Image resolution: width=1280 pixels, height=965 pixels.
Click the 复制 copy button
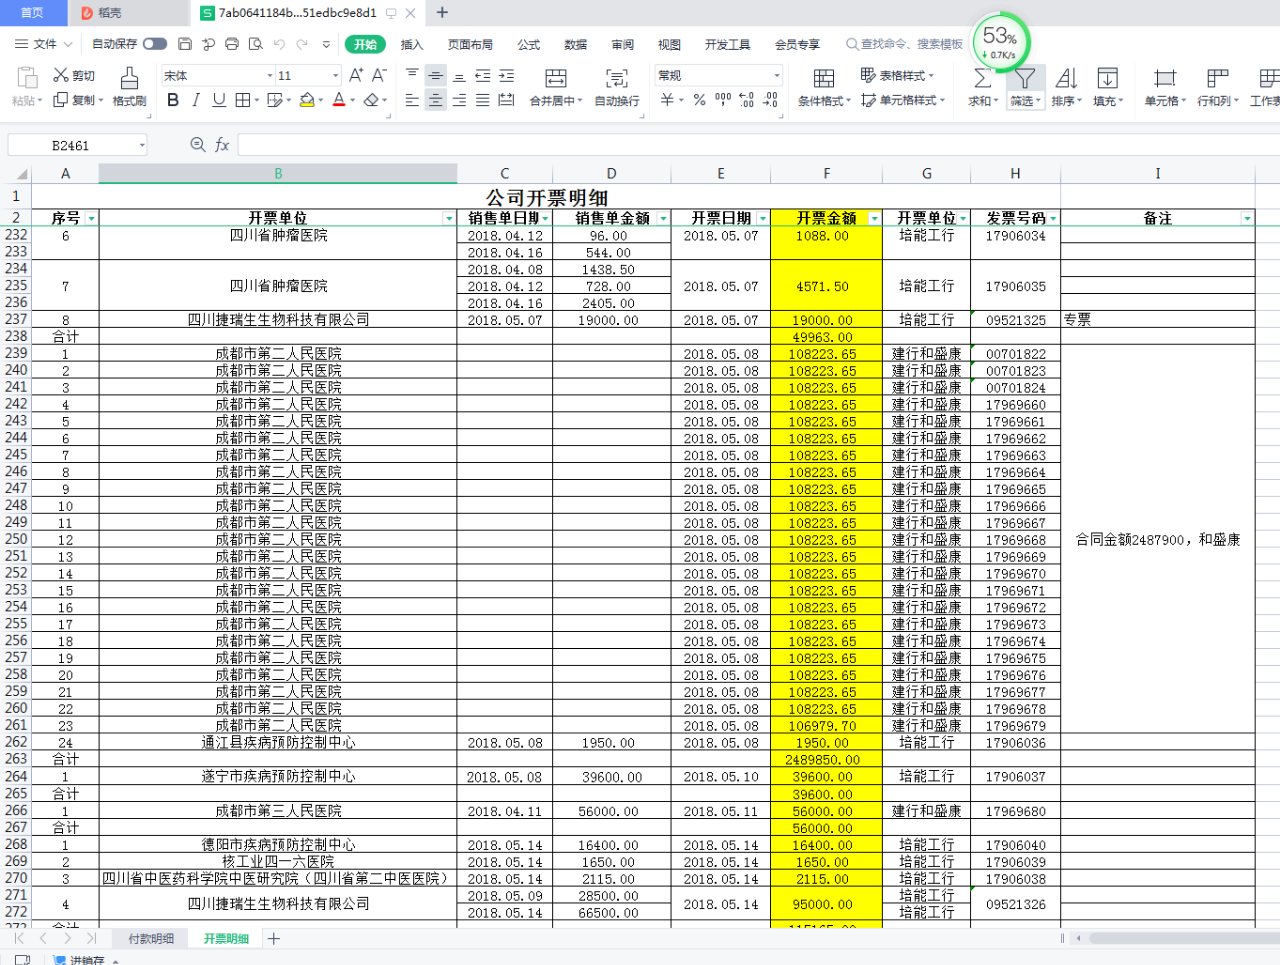pos(78,100)
